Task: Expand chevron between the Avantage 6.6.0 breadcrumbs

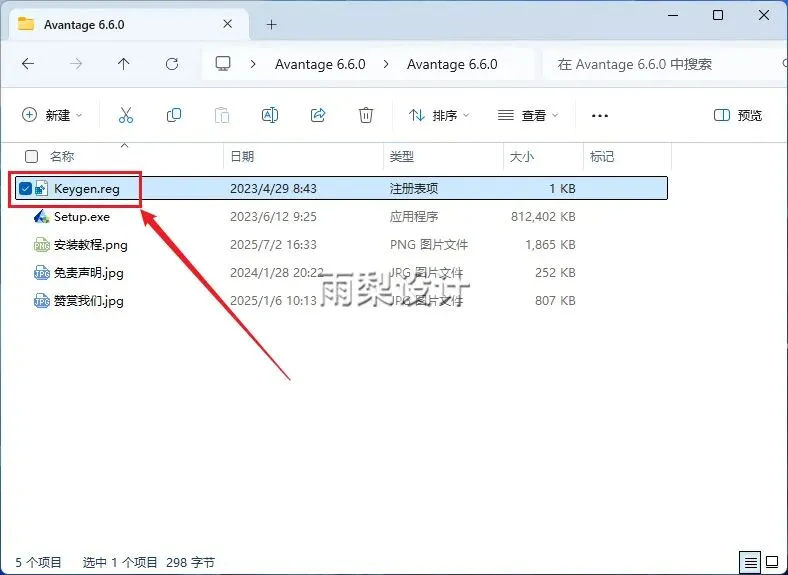Action: click(x=386, y=64)
